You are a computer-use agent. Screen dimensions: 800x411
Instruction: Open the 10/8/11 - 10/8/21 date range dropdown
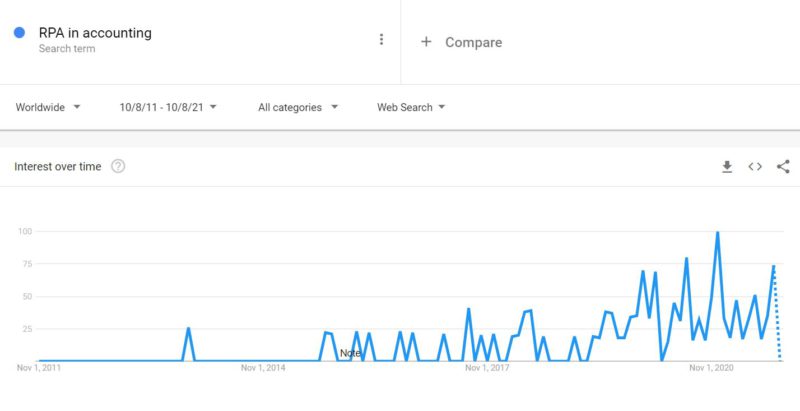pos(167,107)
